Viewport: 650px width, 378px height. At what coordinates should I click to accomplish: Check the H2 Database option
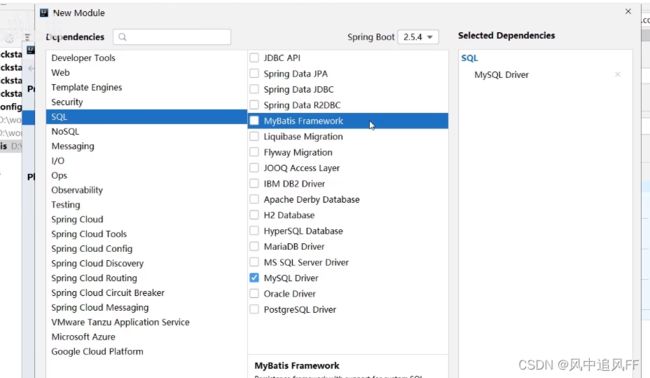point(254,215)
